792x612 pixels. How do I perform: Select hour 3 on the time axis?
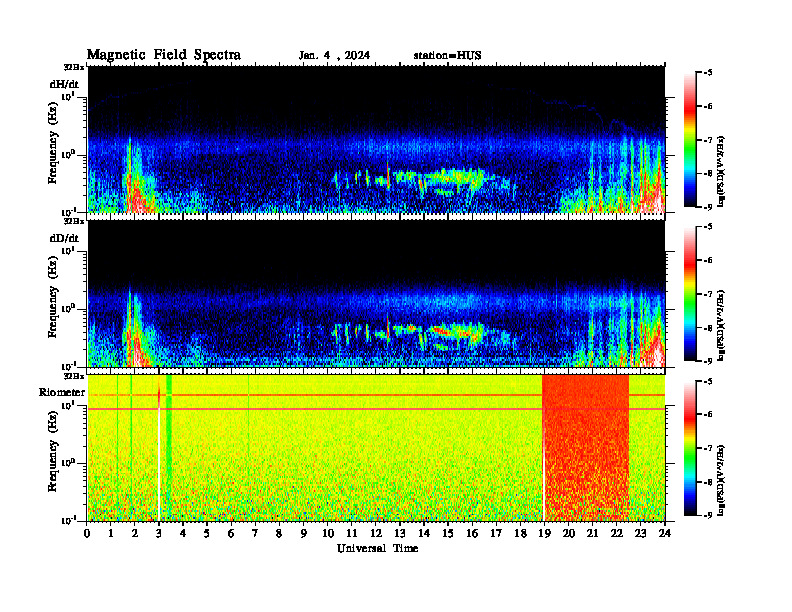(x=159, y=533)
